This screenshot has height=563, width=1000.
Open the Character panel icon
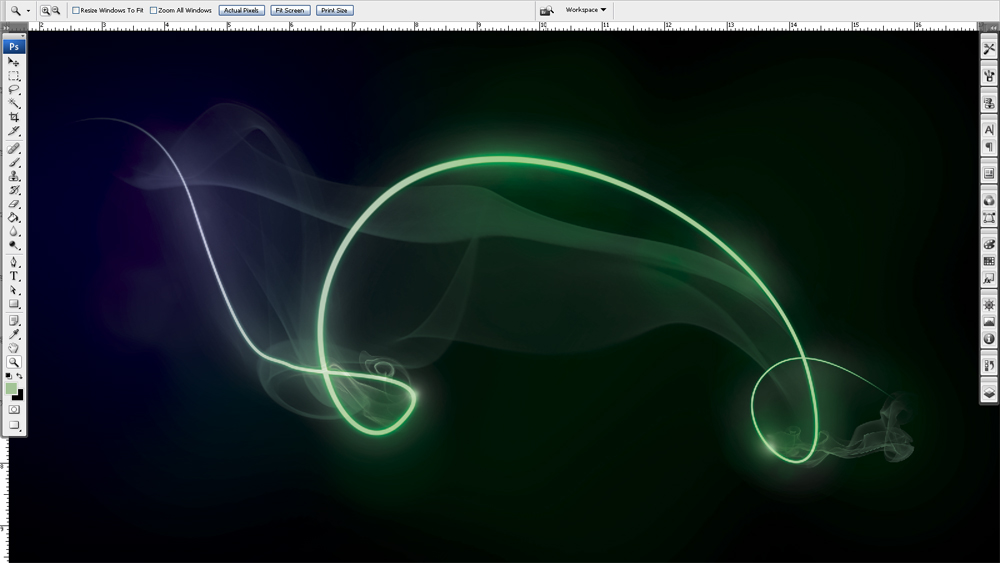coord(989,130)
